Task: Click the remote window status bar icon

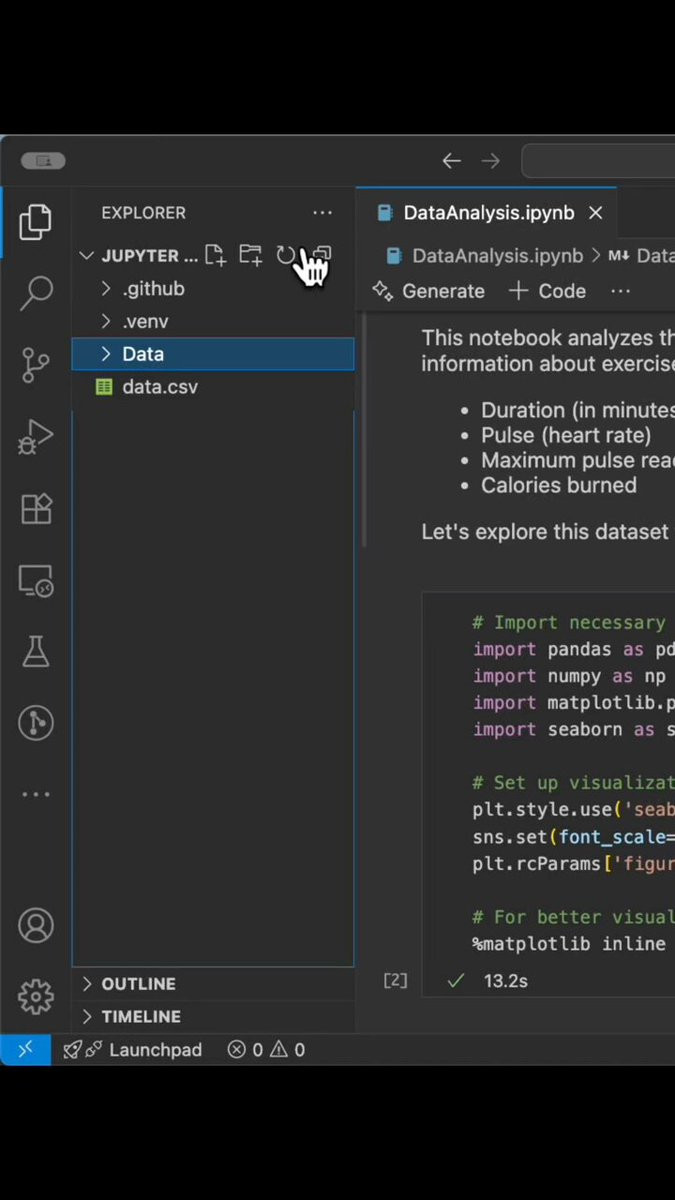Action: (25, 1049)
